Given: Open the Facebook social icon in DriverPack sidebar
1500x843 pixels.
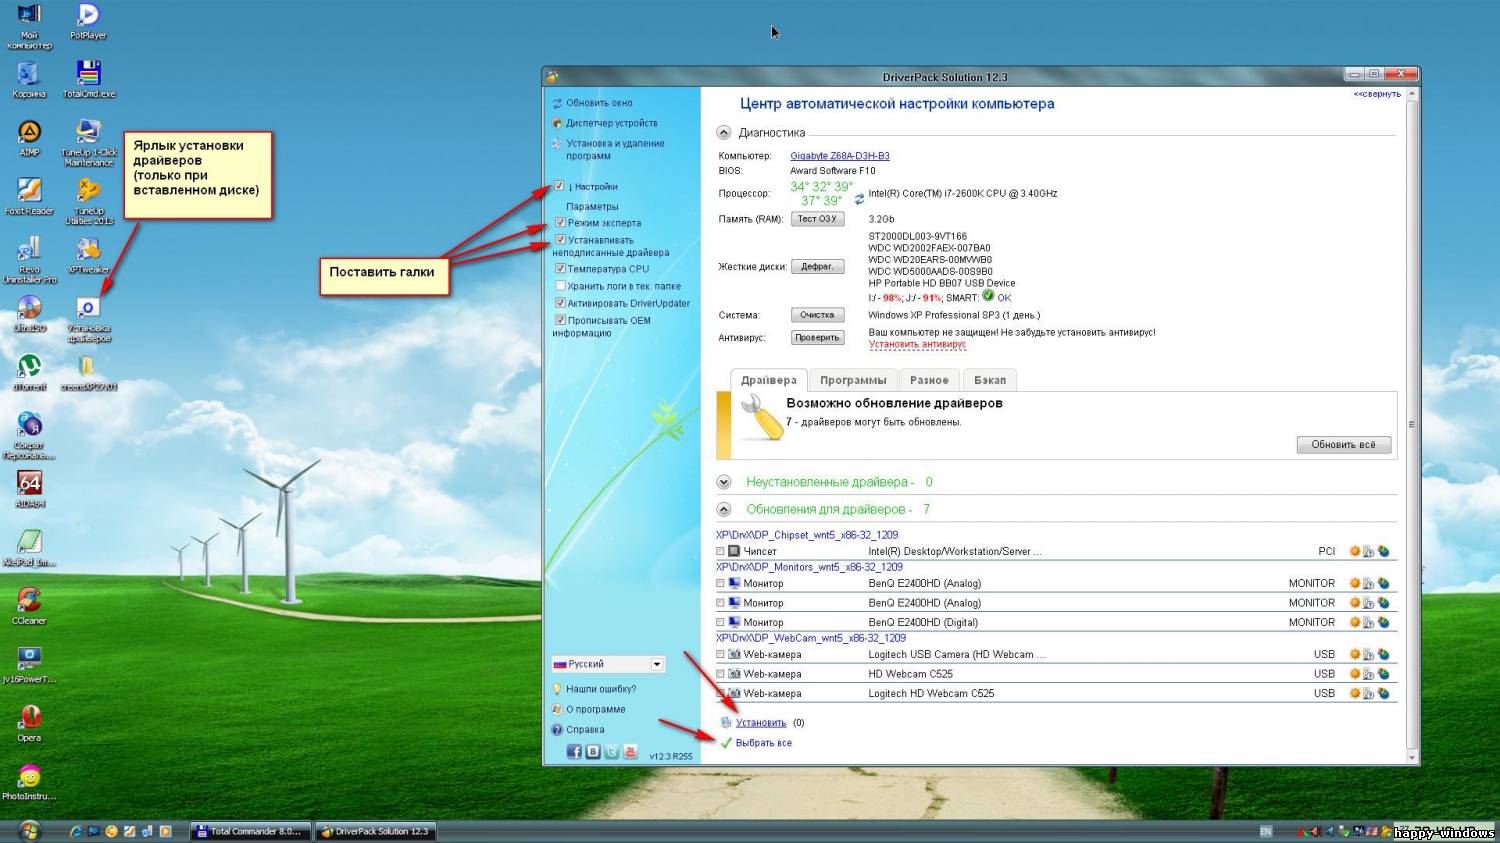Looking at the screenshot, I should click(x=574, y=752).
